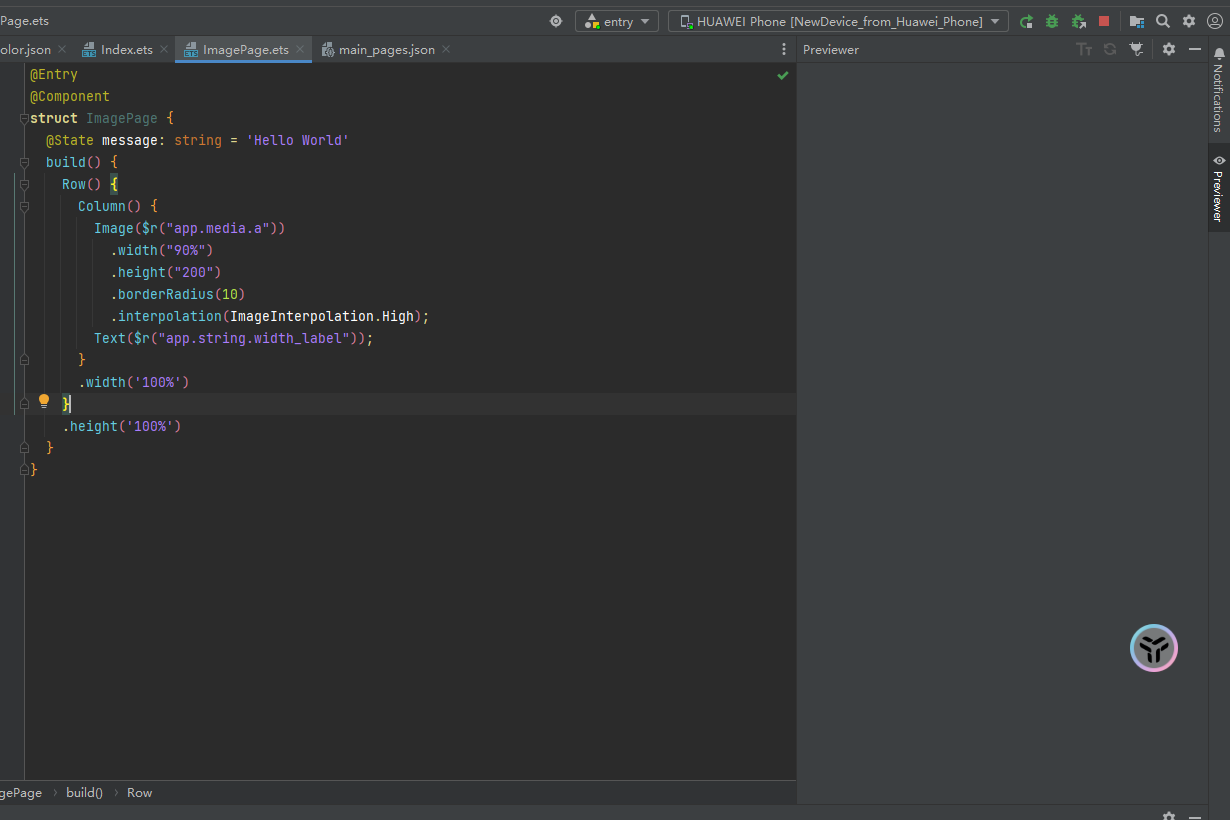Click the .width('100%') code line

click(x=134, y=383)
